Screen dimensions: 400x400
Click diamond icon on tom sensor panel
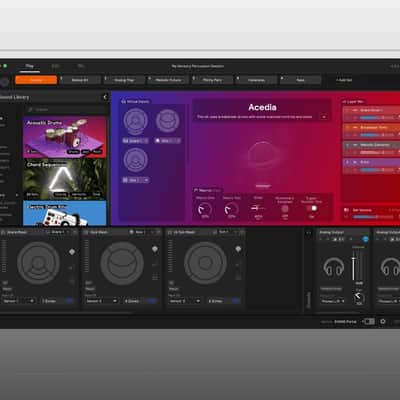pos(238,249)
